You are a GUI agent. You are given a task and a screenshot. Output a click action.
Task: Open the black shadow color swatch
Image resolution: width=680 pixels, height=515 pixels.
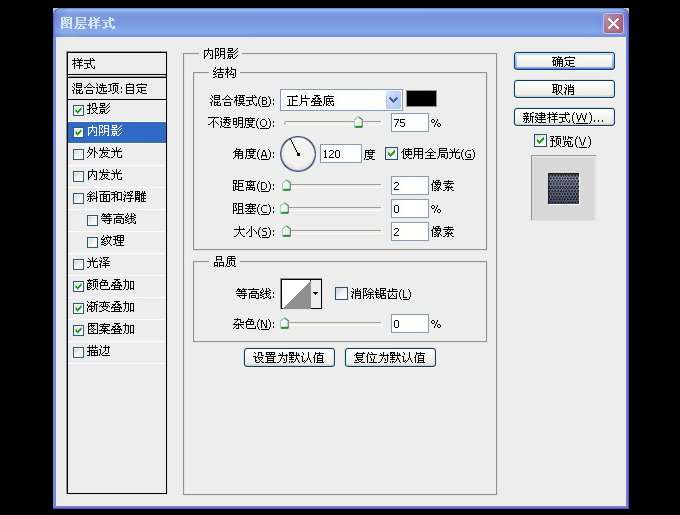(x=420, y=99)
